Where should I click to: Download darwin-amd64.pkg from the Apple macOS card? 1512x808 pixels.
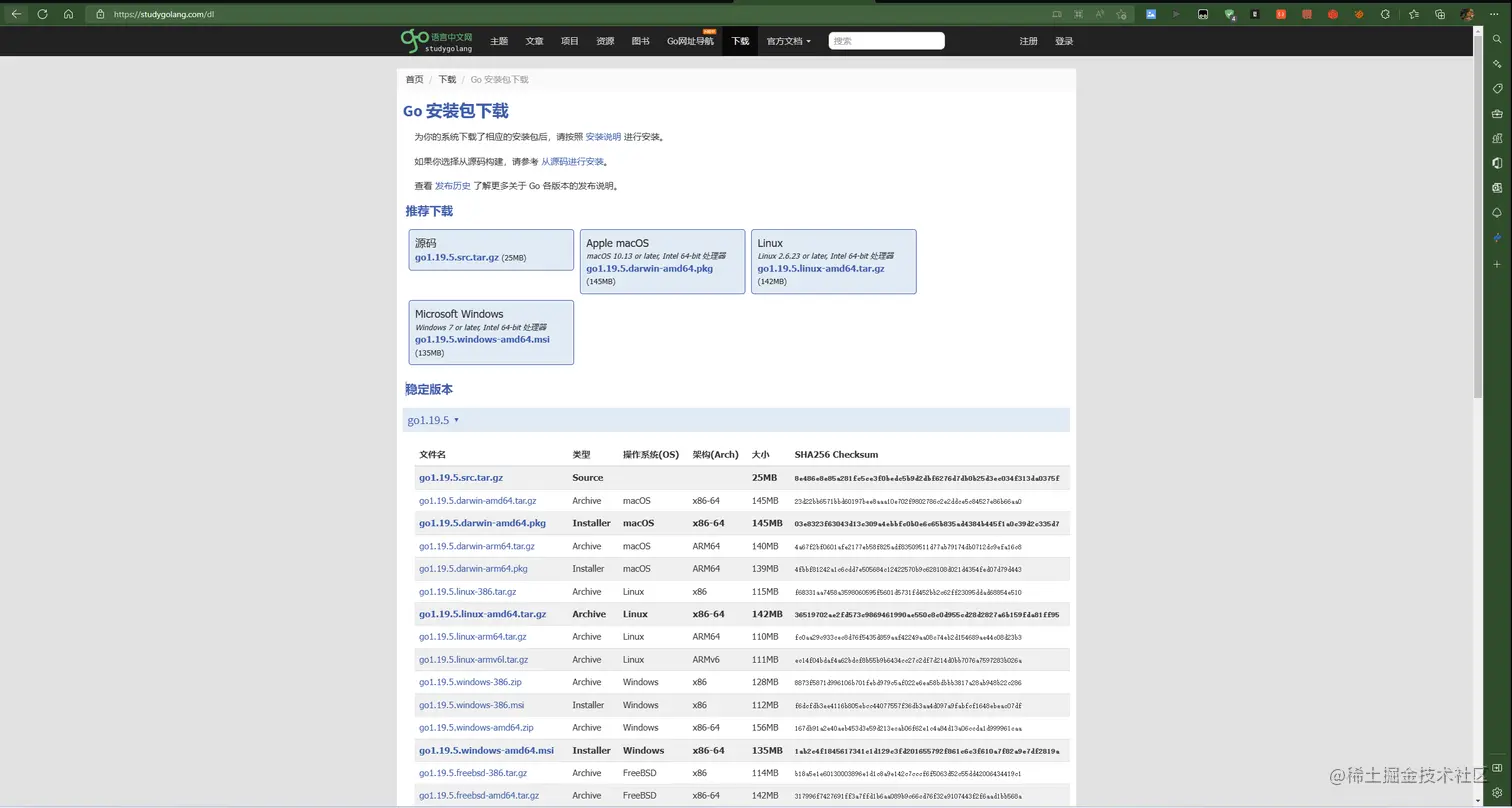tap(650, 268)
